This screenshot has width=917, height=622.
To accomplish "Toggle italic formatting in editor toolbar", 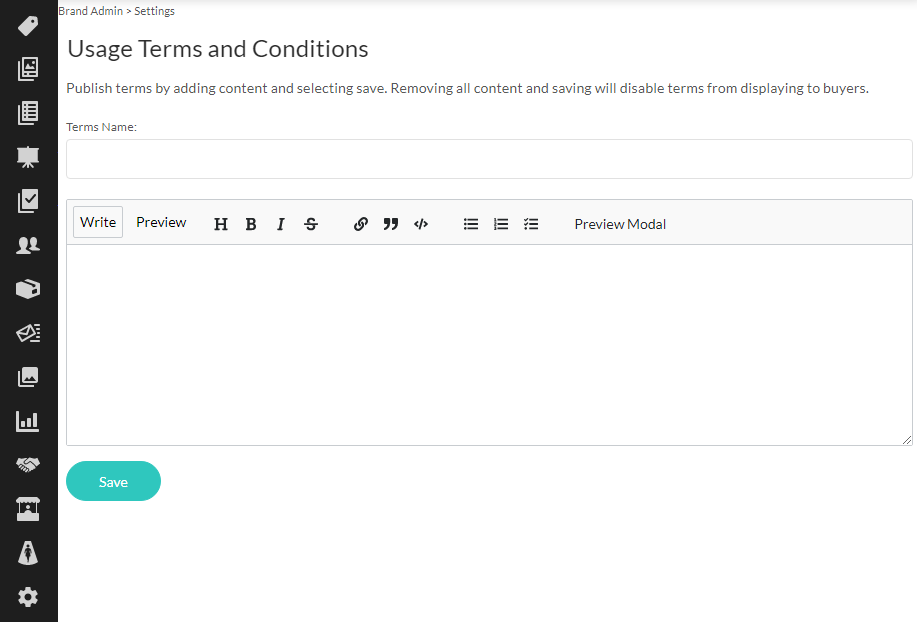I will (281, 224).
